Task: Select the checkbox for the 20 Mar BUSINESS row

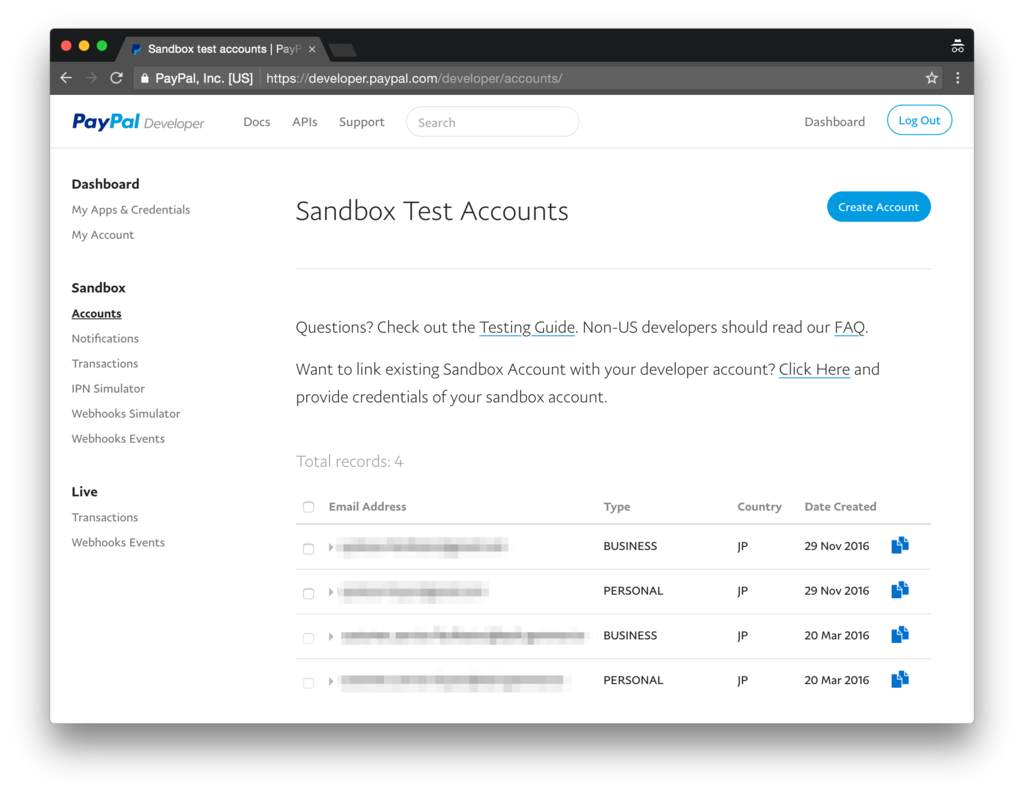Action: click(308, 638)
